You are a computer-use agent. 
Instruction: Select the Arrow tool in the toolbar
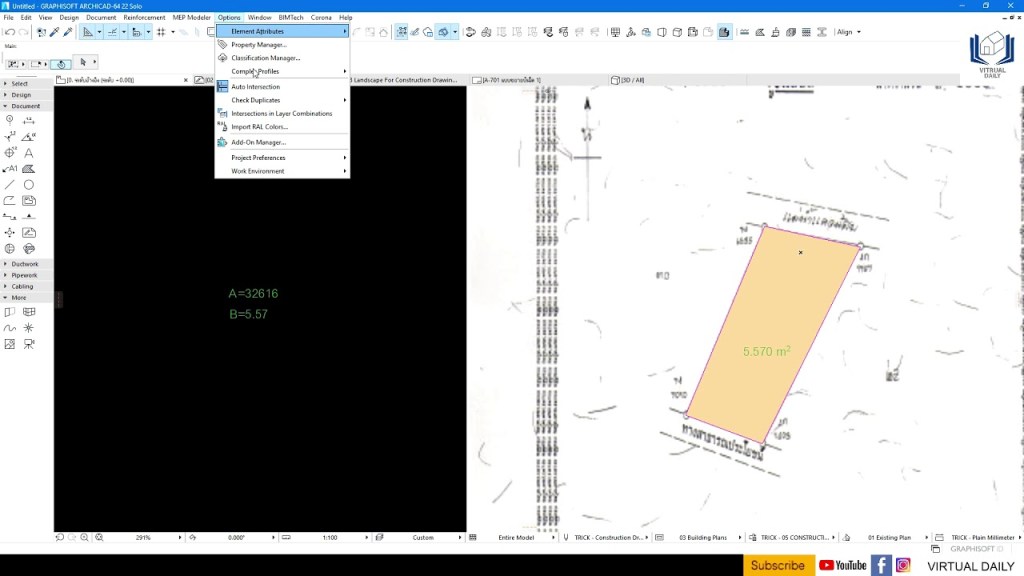pyautogui.click(x=84, y=61)
